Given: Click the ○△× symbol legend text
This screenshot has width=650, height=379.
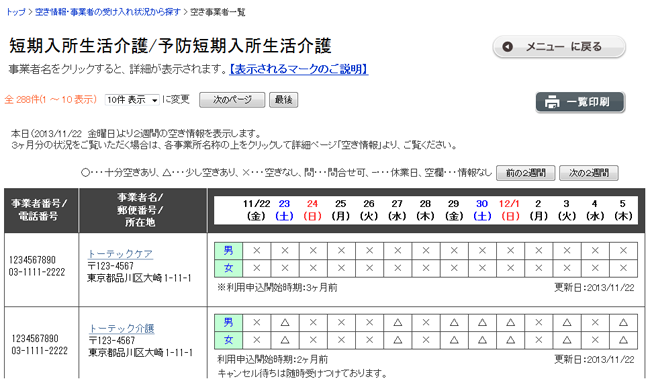Looking at the screenshot, I should coord(286,172).
